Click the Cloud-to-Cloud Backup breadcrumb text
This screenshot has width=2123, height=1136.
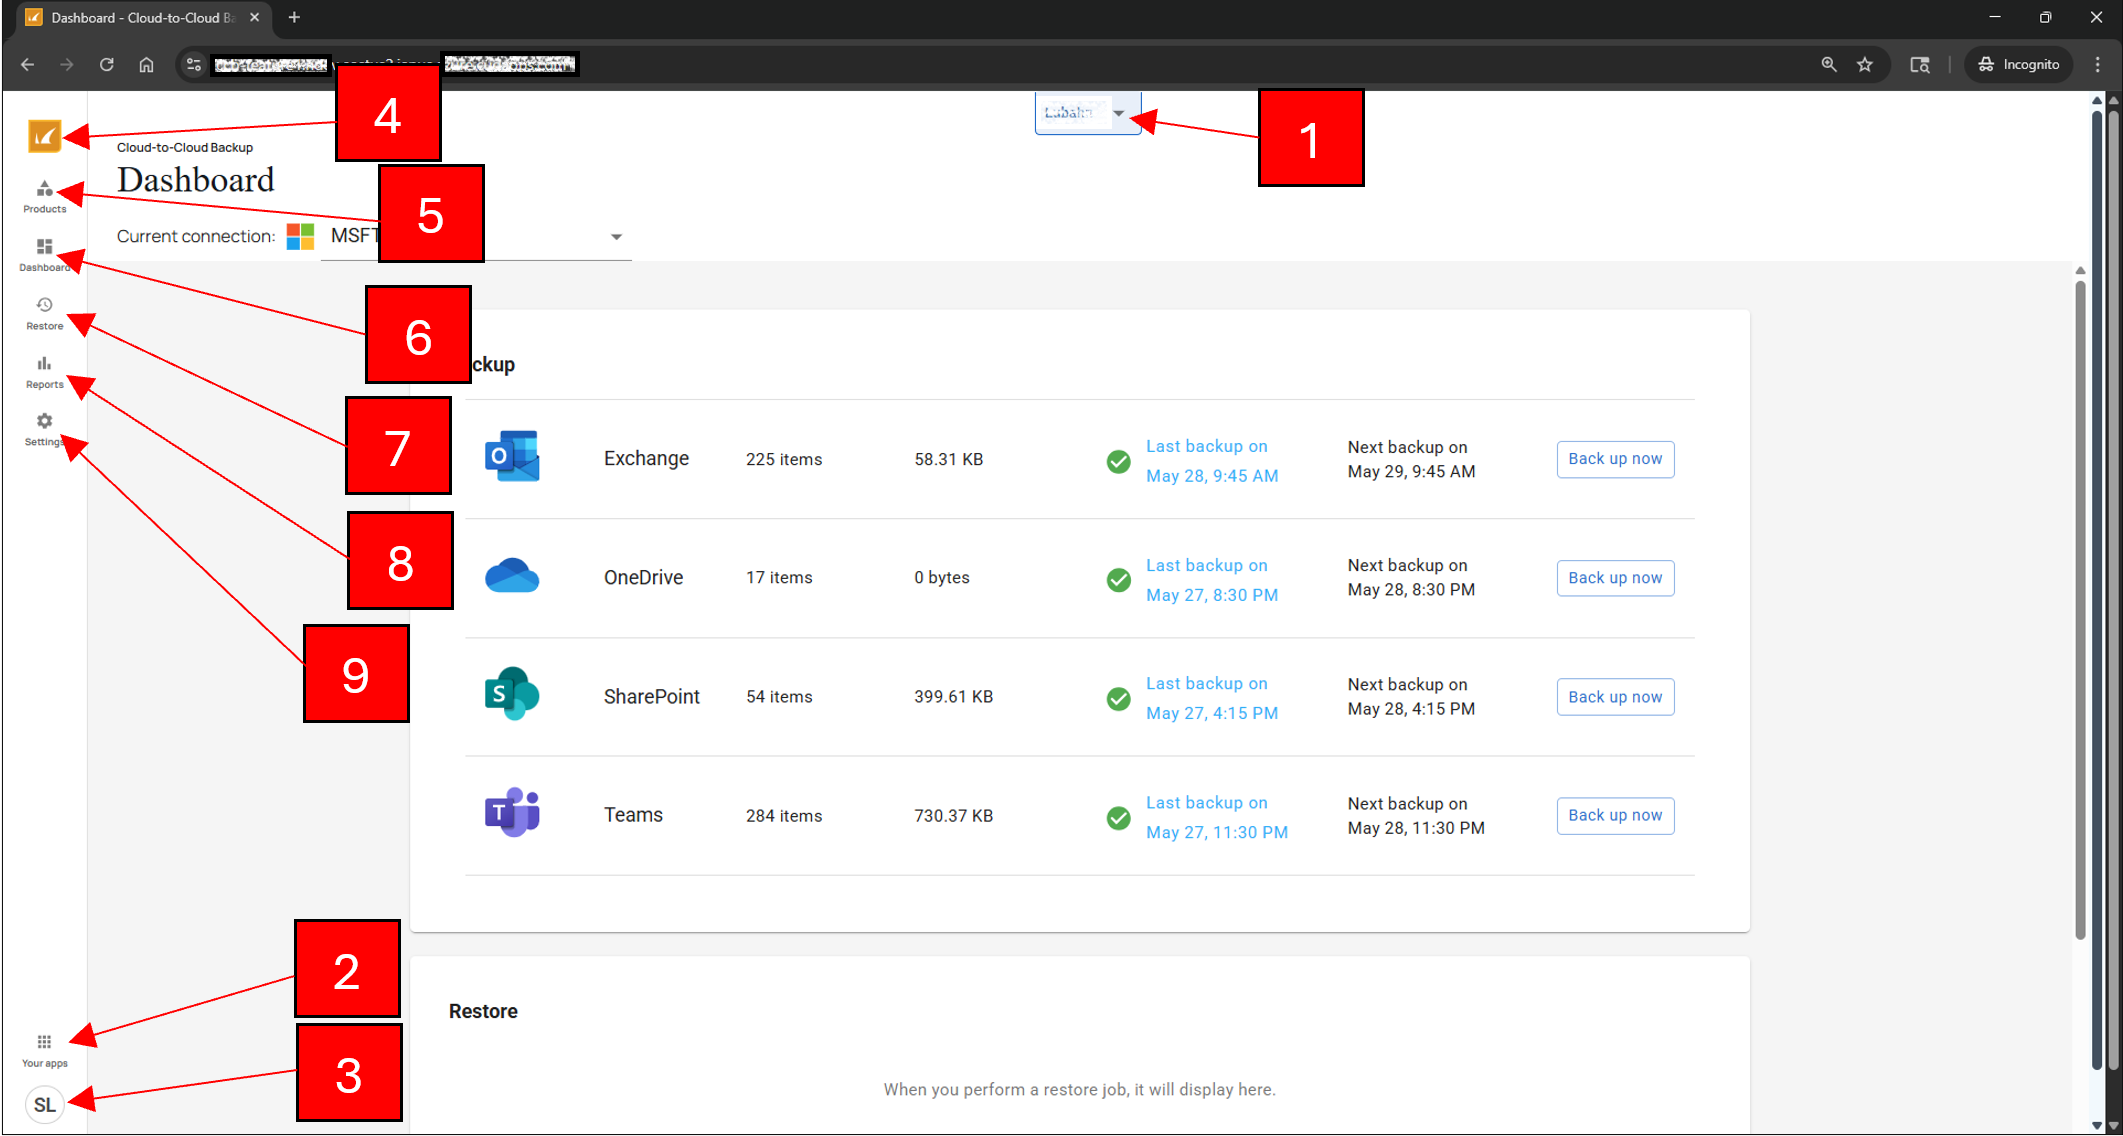pos(185,147)
